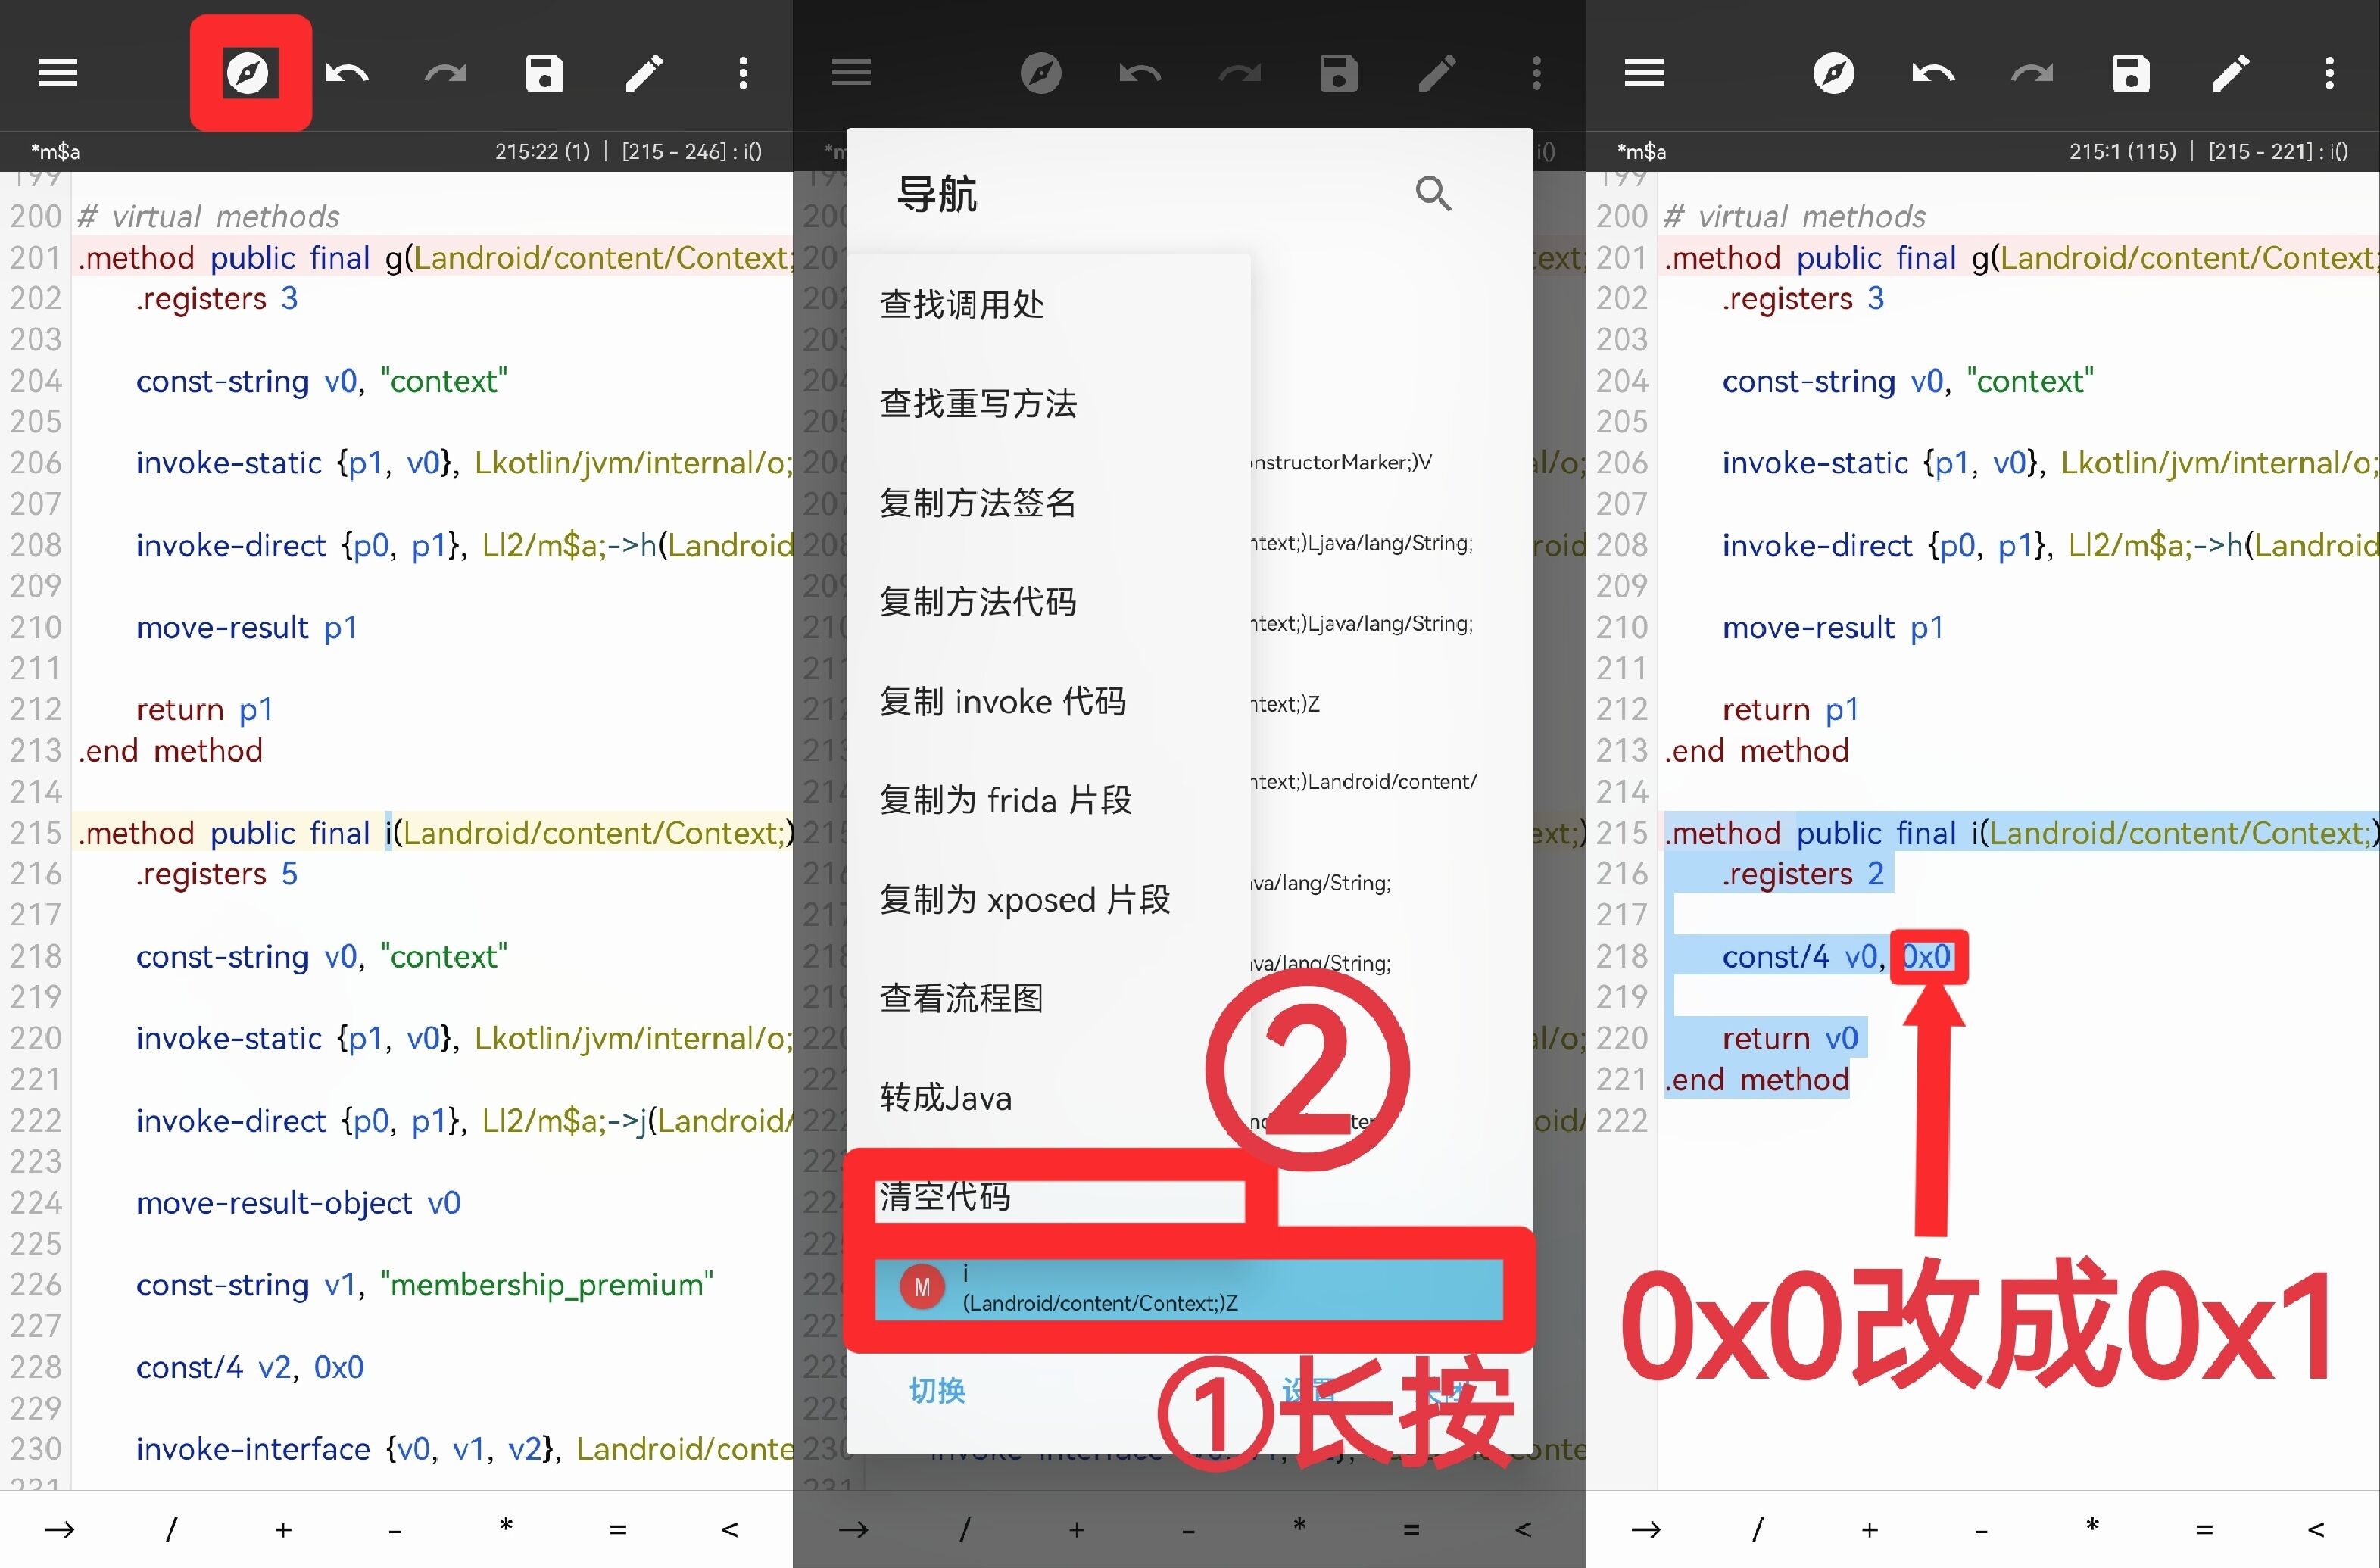
Task: Select method i (Landroid/content/Context;)Z in the list
Action: click(1189, 1288)
